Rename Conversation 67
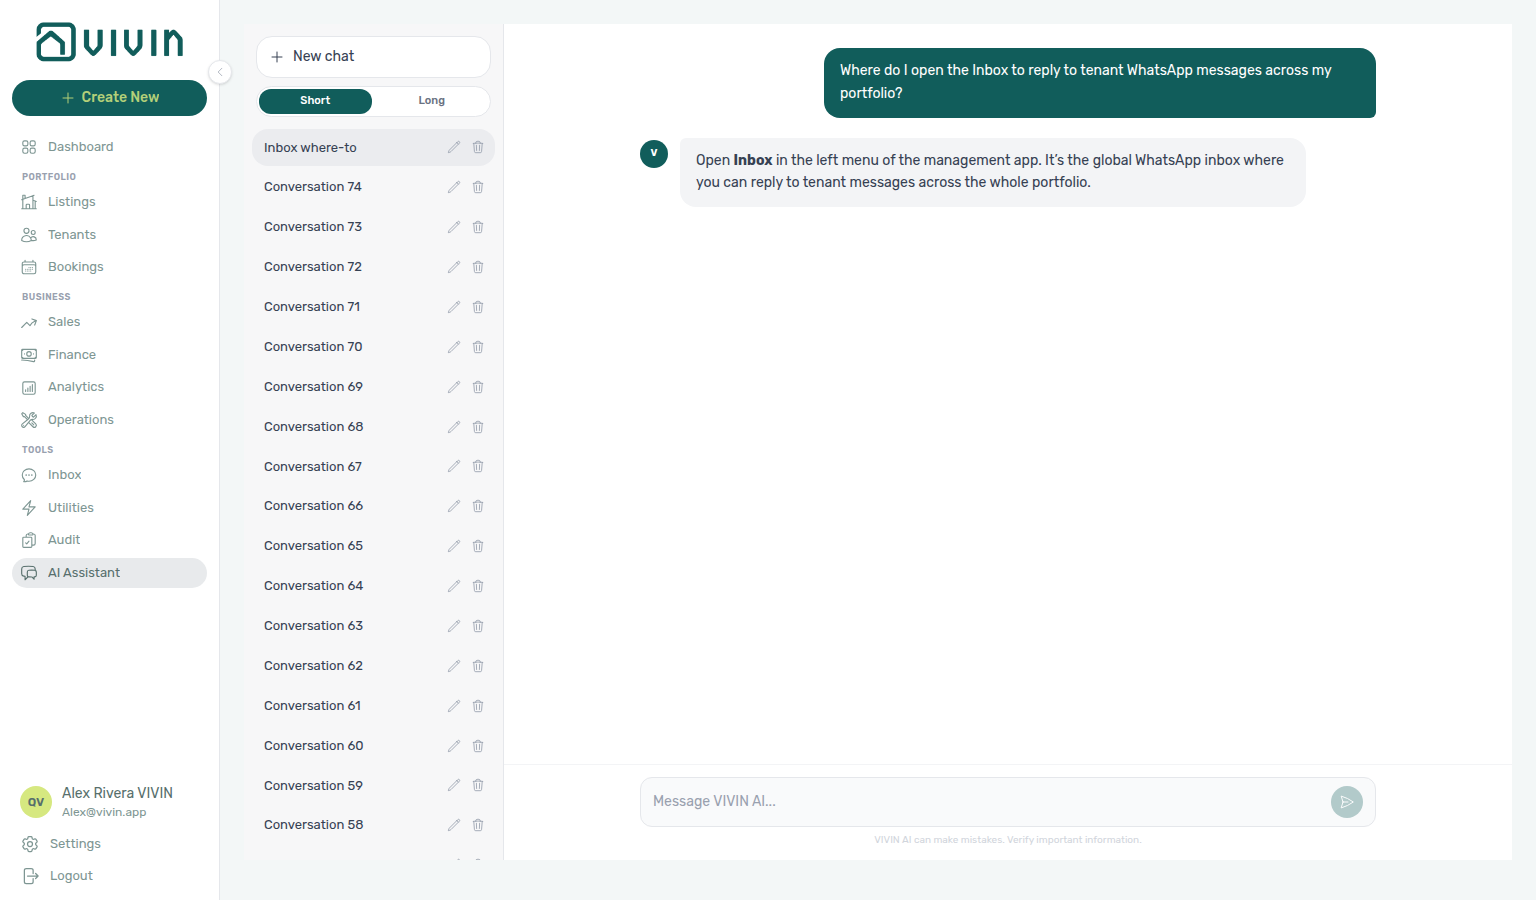This screenshot has height=900, width=1536. point(454,466)
